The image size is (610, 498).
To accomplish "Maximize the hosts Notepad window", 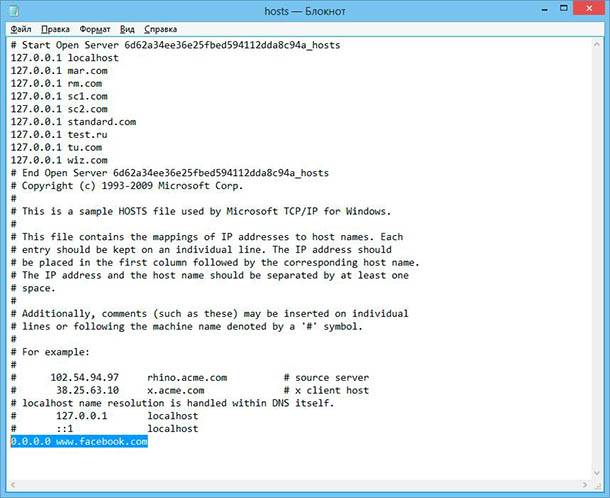I will [564, 9].
